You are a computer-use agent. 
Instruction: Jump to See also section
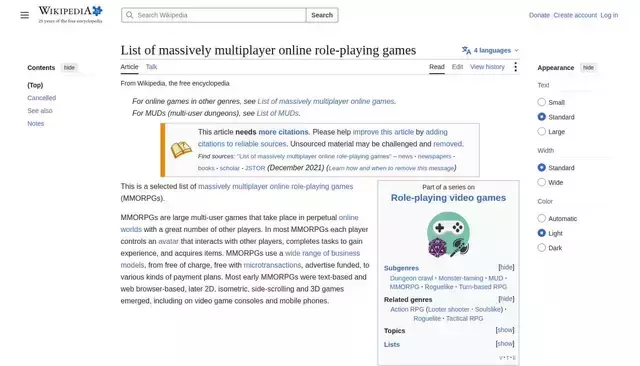[x=40, y=111]
